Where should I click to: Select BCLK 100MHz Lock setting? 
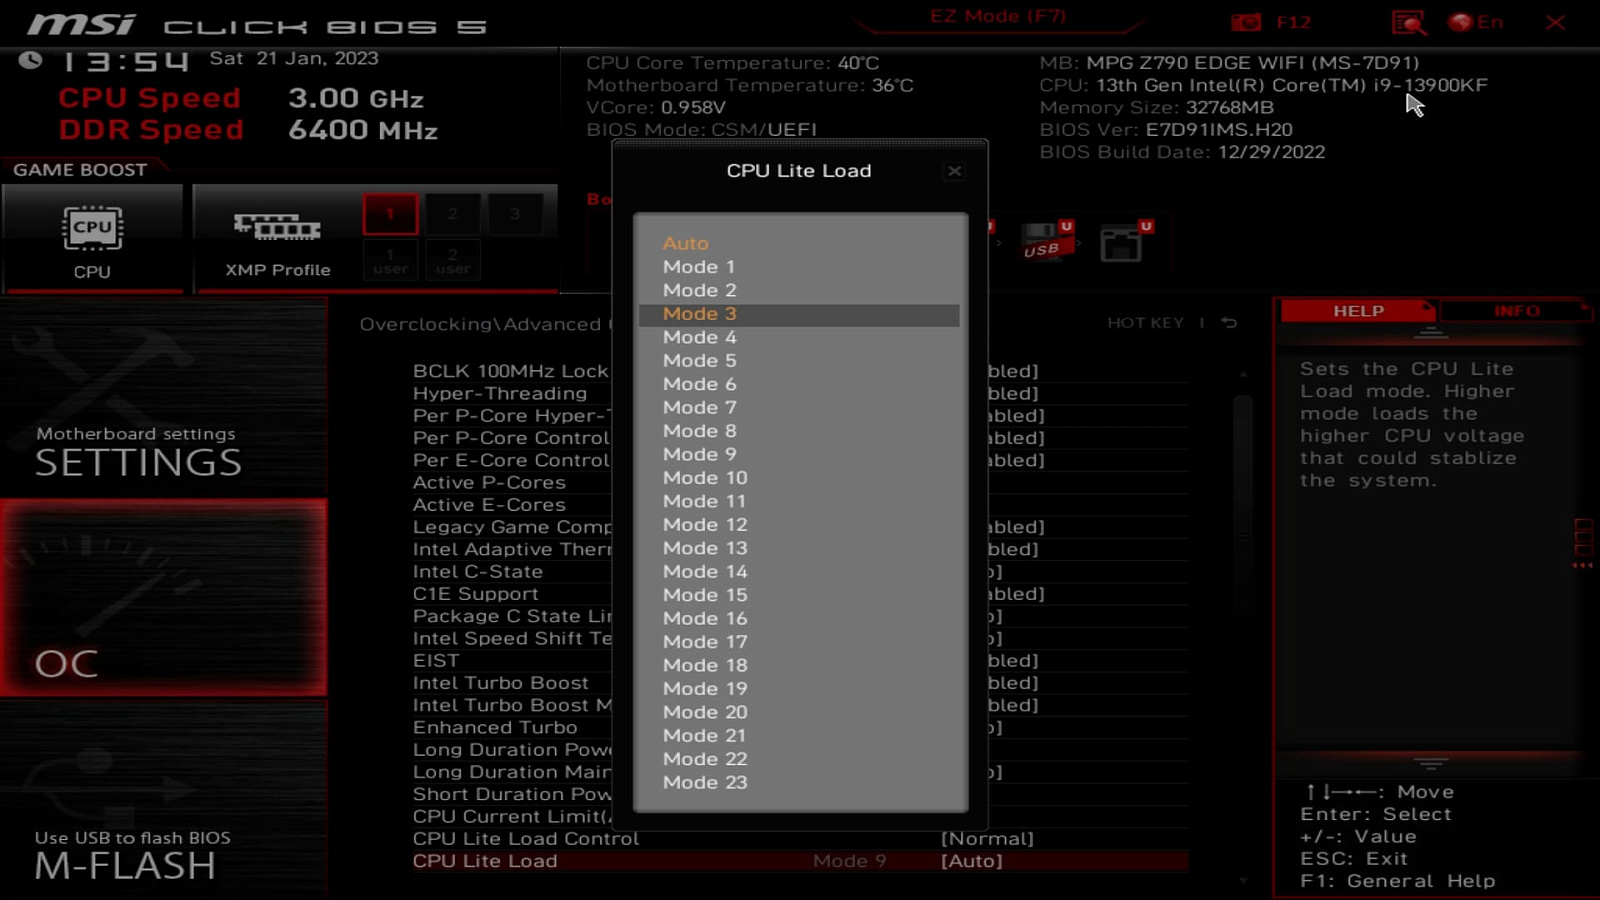point(510,371)
